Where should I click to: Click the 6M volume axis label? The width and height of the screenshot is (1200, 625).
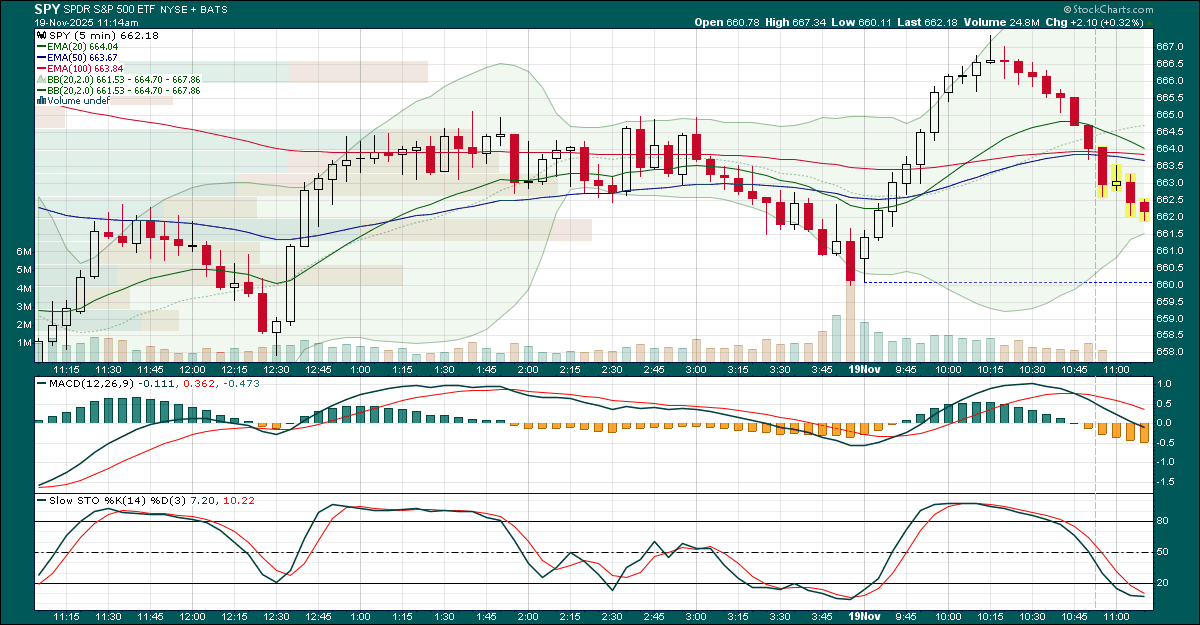point(24,251)
